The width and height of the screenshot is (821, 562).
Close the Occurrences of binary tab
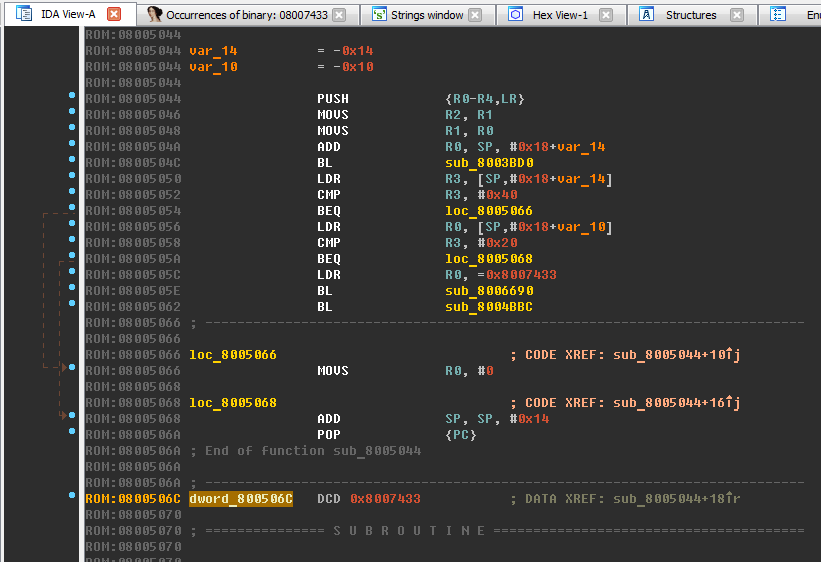[x=339, y=15]
